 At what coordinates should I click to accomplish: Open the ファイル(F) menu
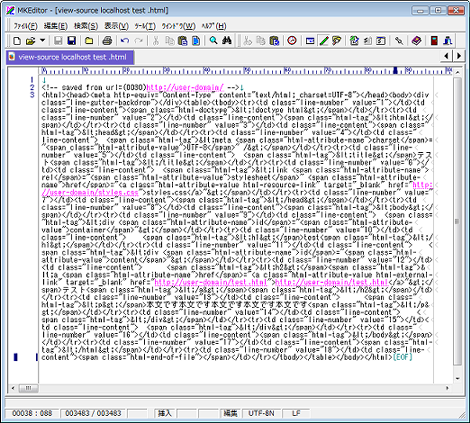pyautogui.click(x=25, y=26)
